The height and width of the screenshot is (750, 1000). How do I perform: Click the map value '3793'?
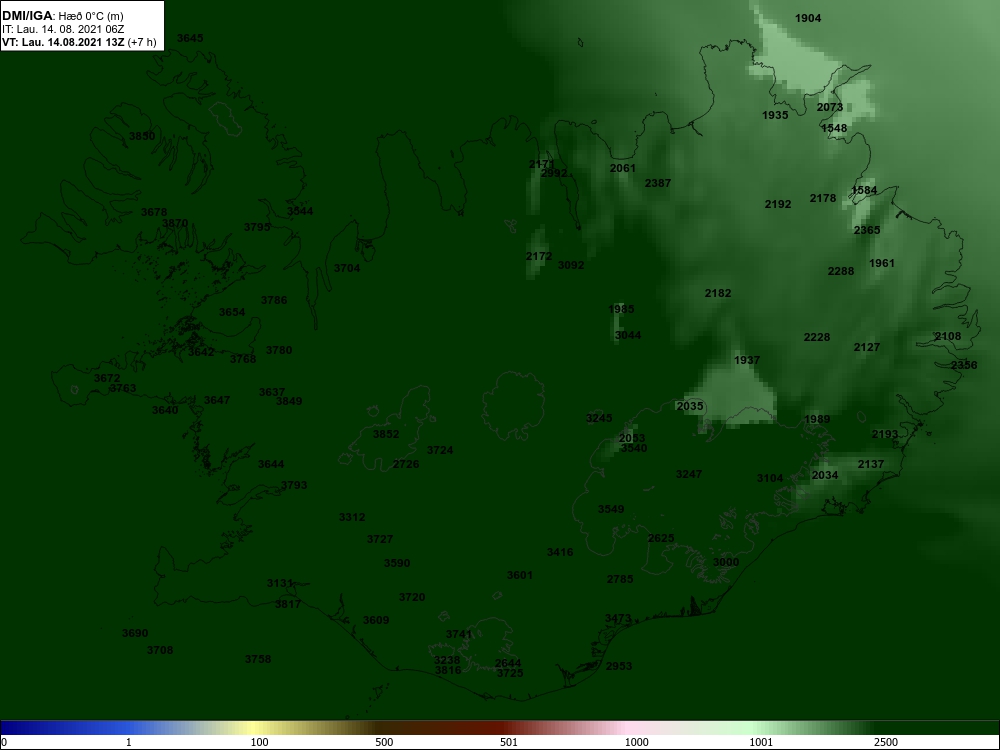[294, 485]
